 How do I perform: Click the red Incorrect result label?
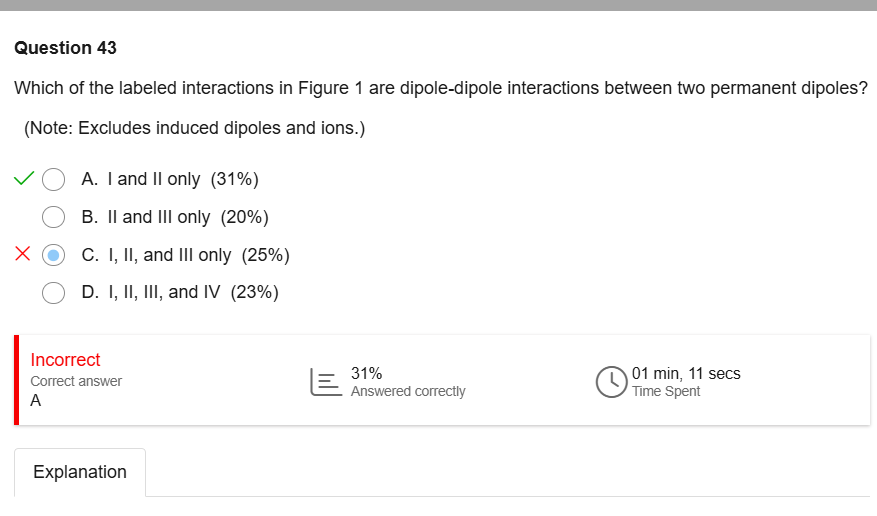[65, 360]
